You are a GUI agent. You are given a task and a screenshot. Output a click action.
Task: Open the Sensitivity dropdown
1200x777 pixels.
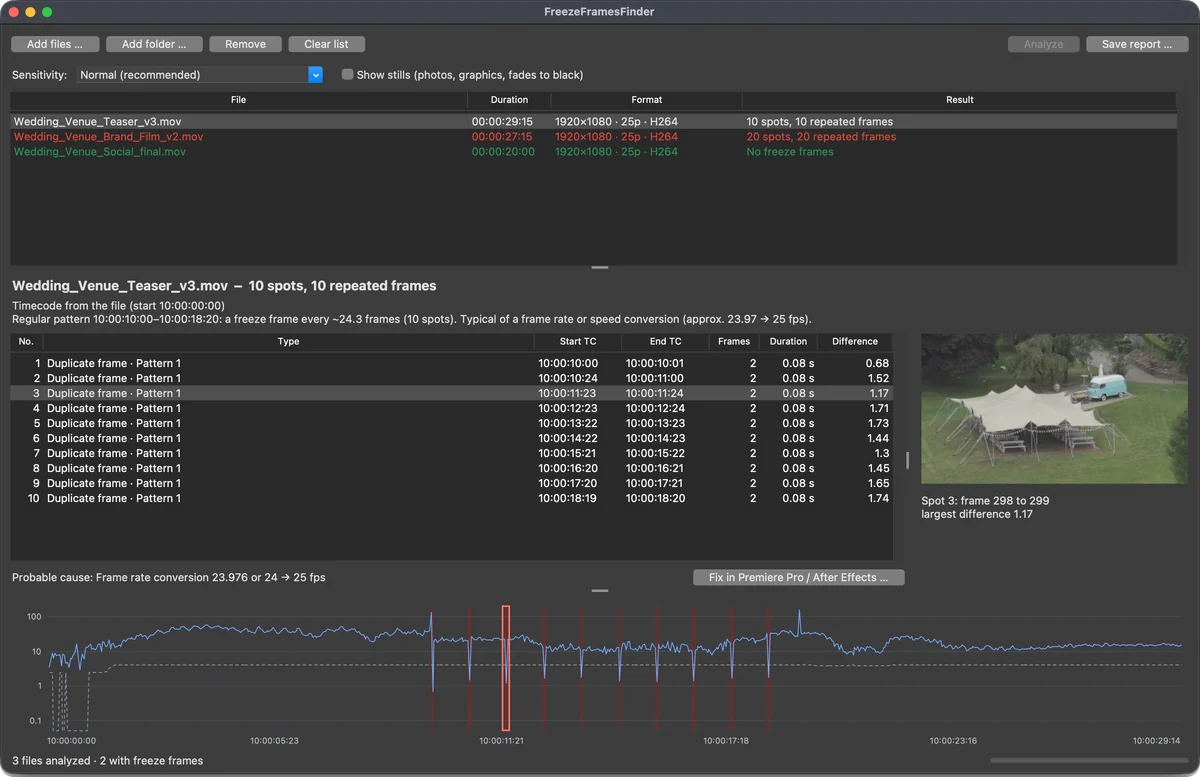pos(200,75)
